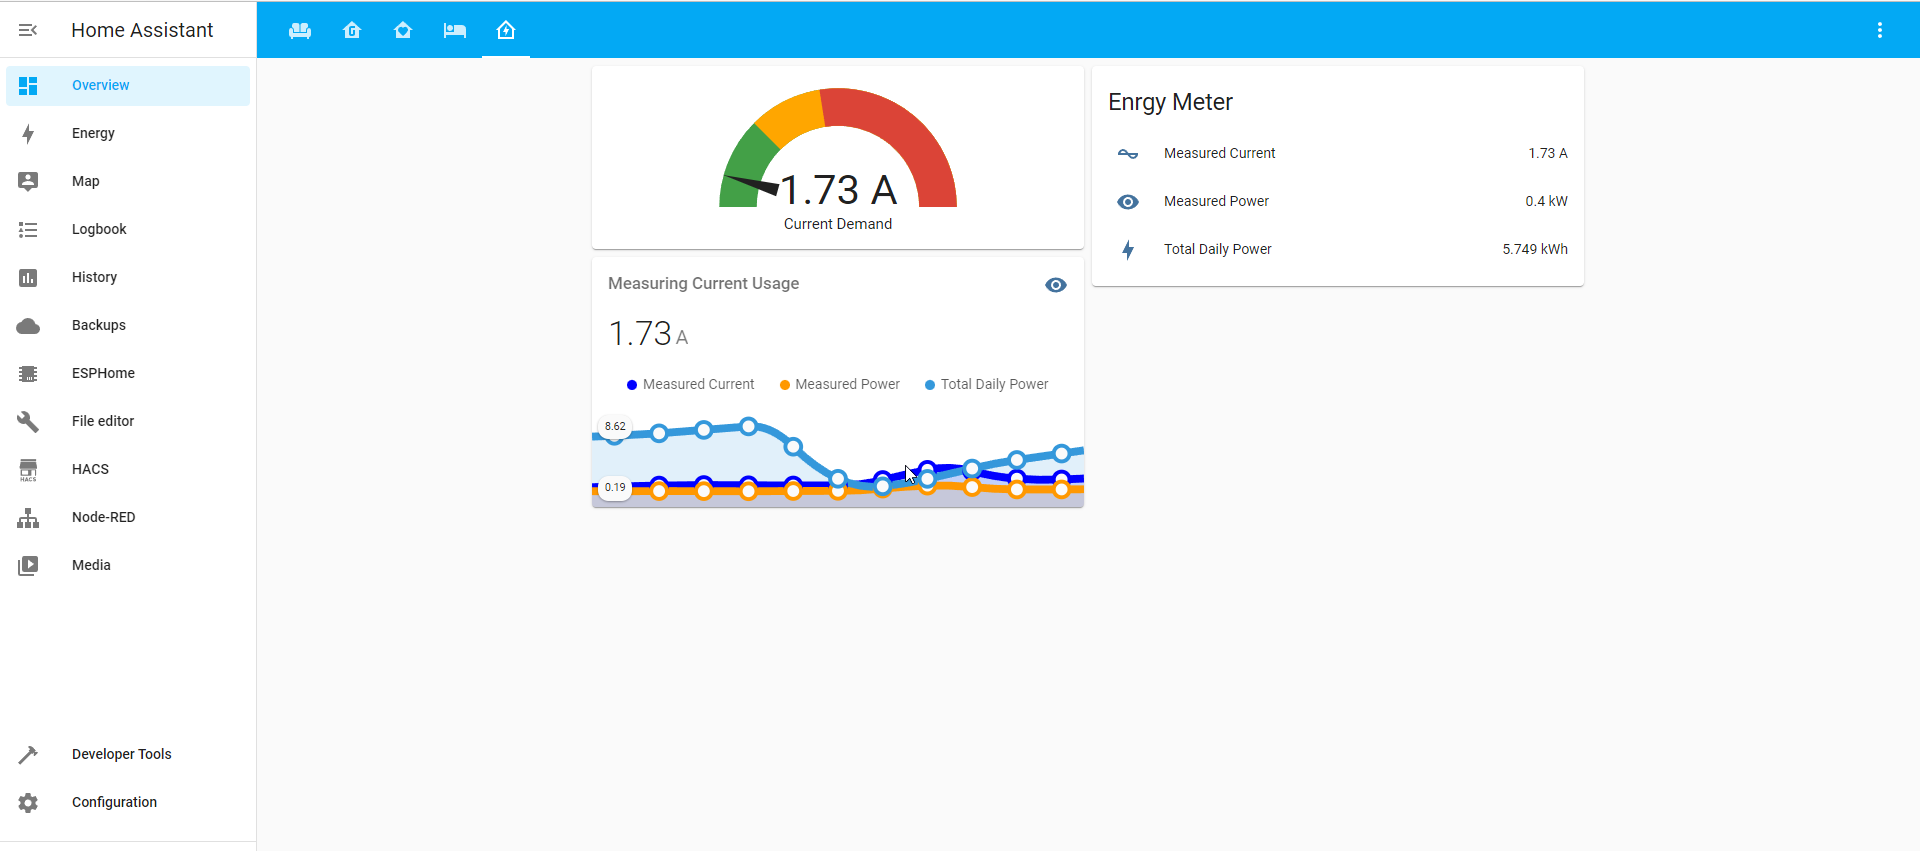Click the Current Demand gauge
This screenshot has width=1920, height=851.
pos(838,160)
